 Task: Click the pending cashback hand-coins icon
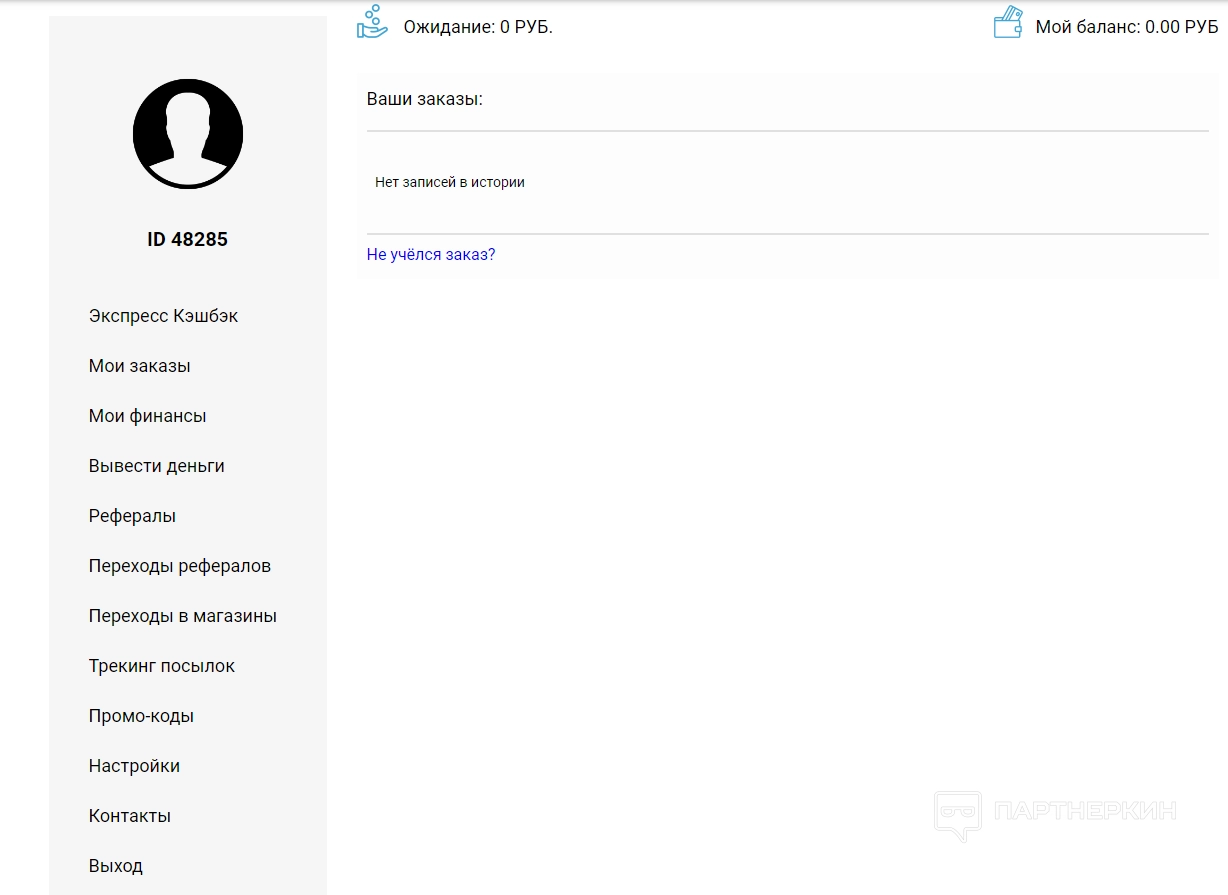[x=372, y=22]
